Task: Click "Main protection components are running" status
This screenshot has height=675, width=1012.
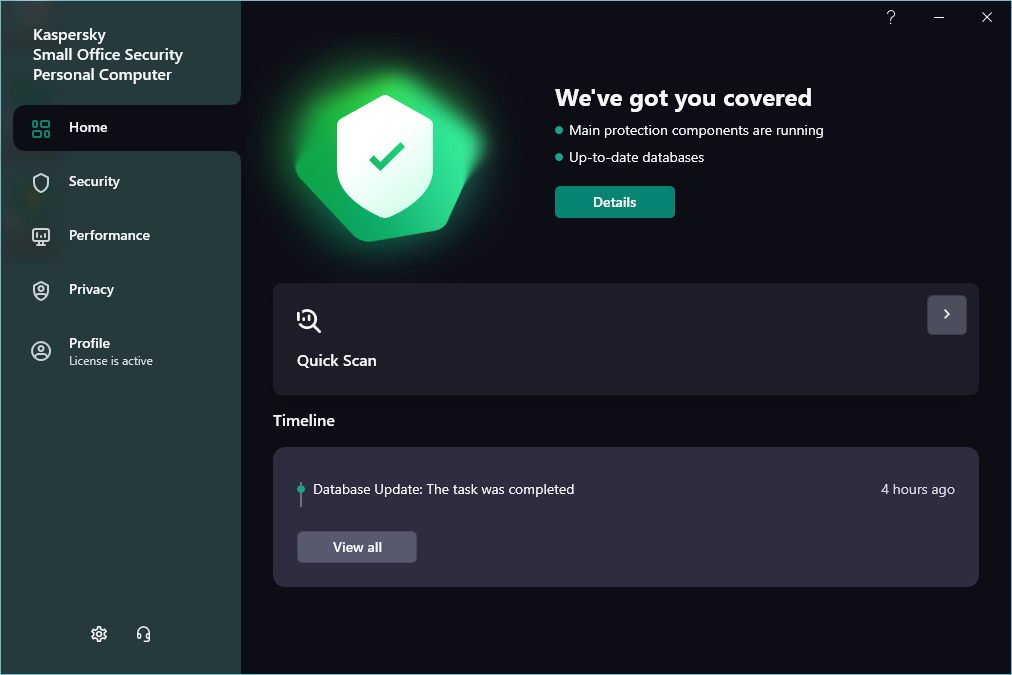Action: click(x=696, y=131)
